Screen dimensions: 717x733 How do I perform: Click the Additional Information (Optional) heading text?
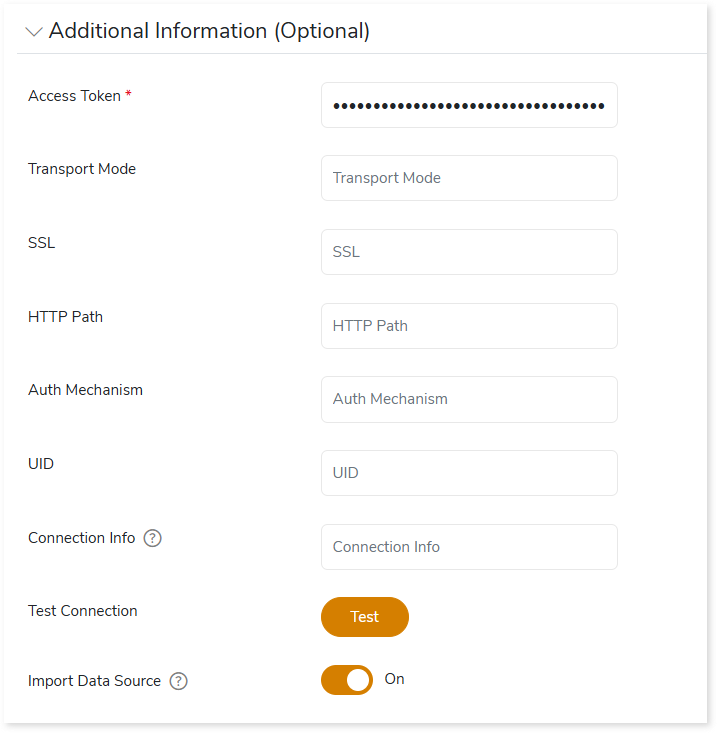[209, 31]
